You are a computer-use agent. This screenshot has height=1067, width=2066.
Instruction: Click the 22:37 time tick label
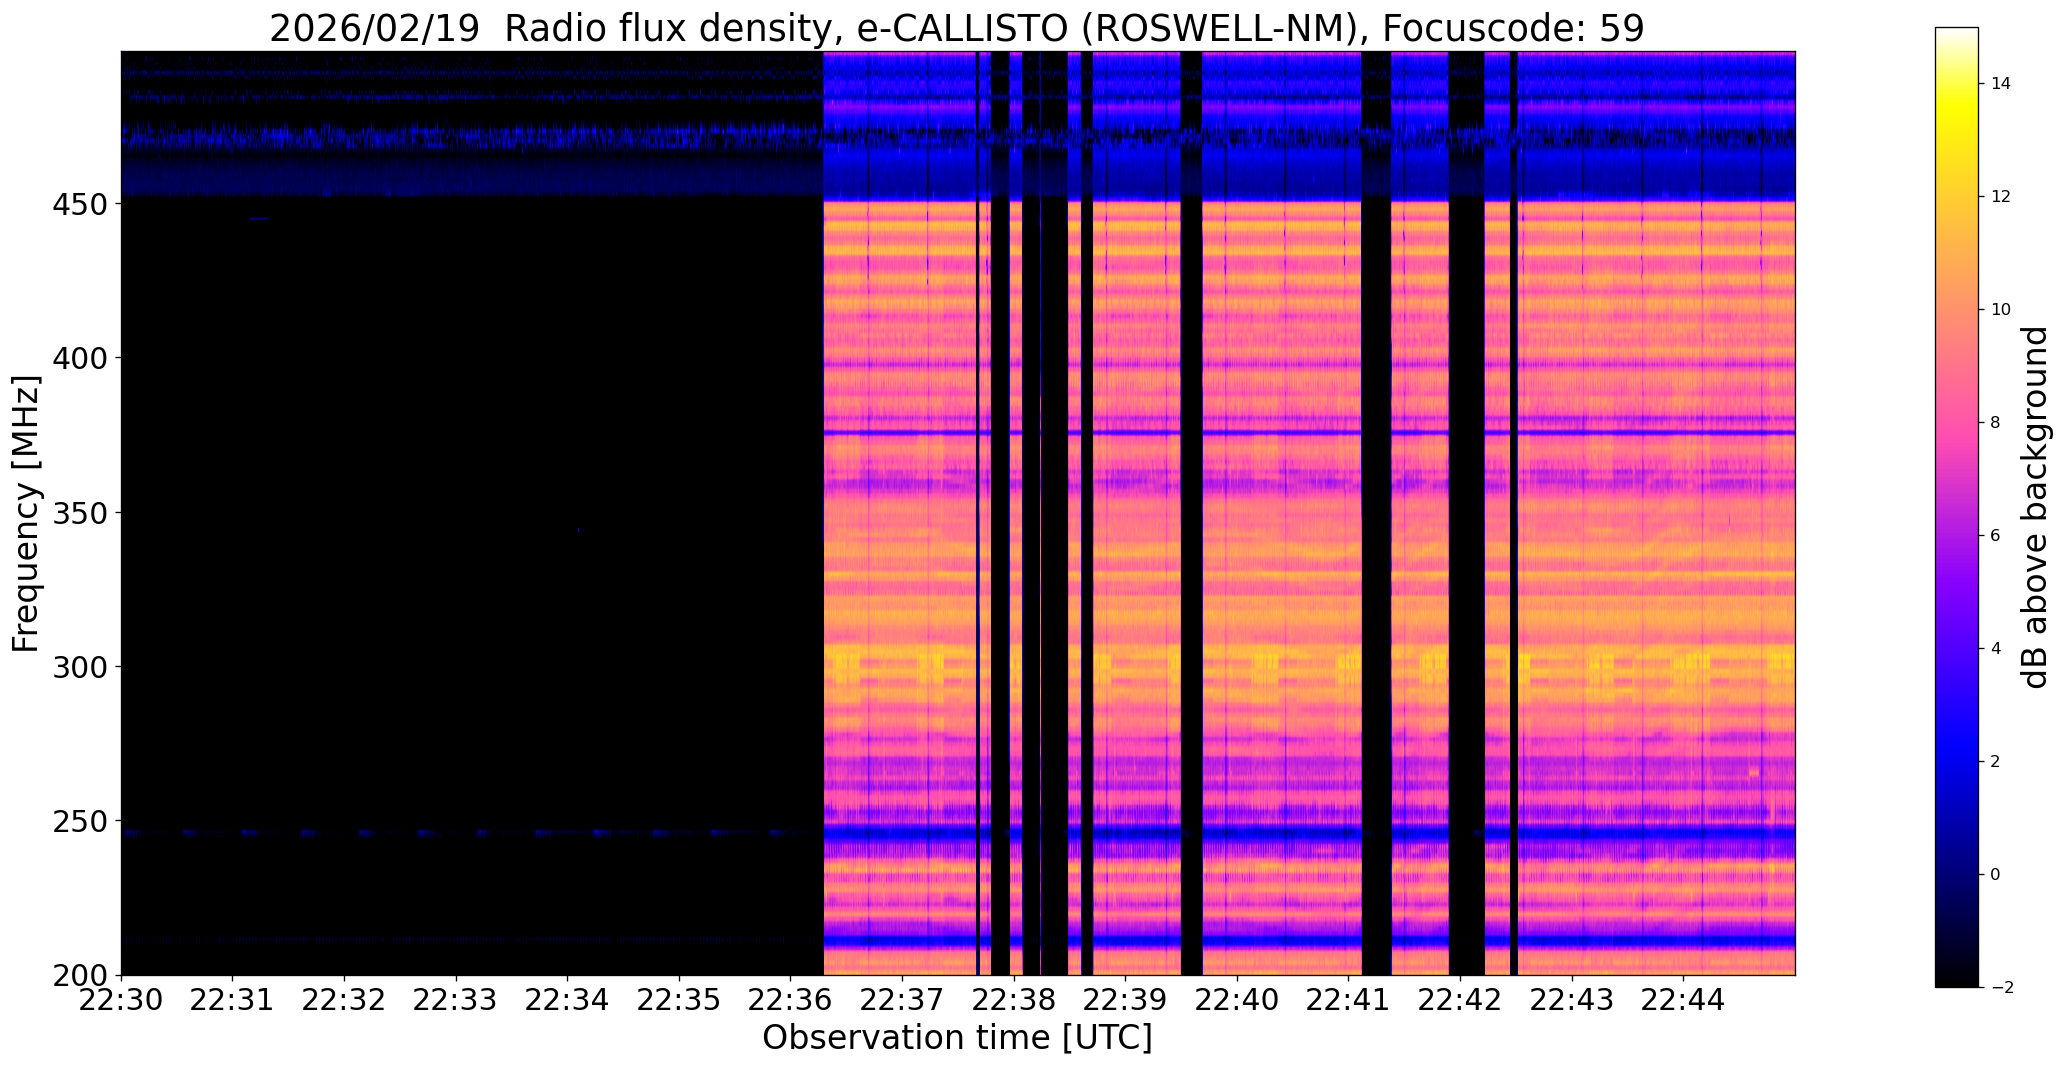pos(903,999)
